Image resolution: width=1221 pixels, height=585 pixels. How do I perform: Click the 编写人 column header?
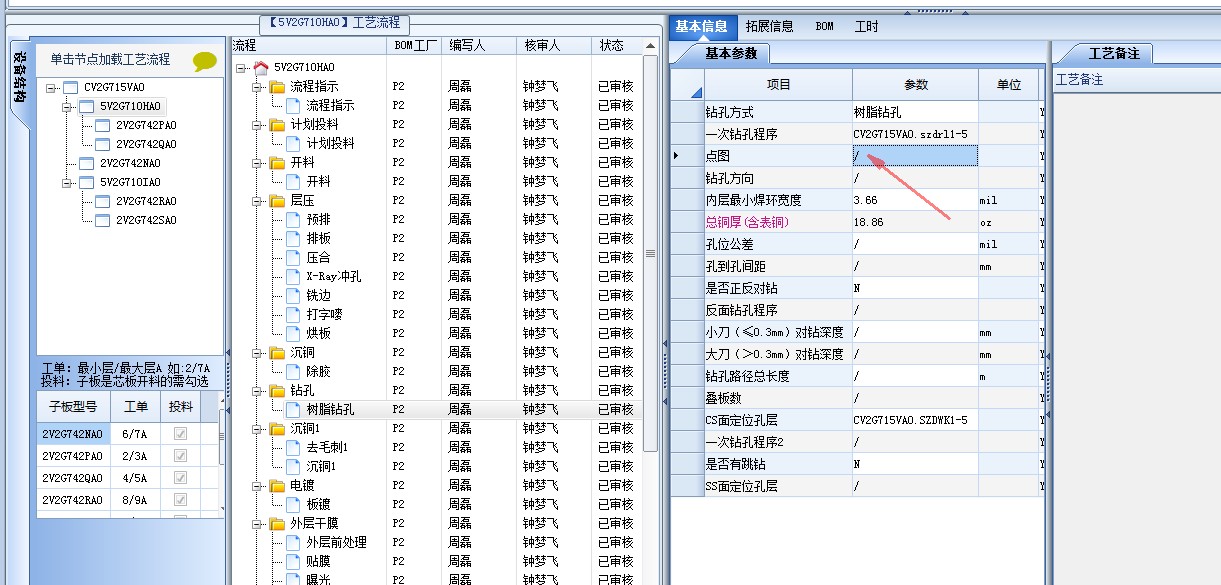(478, 46)
